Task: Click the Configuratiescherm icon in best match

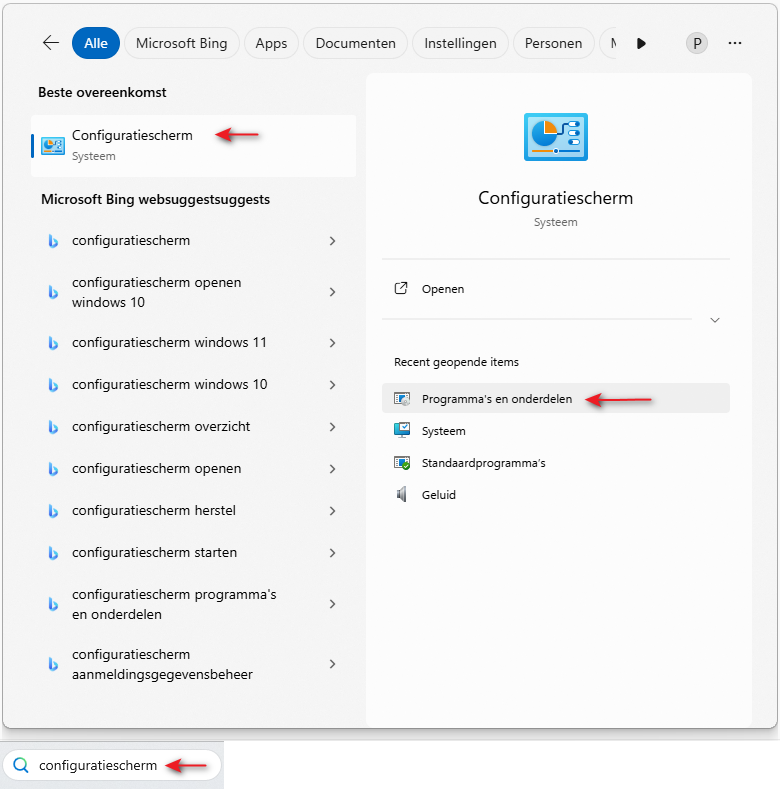Action: point(53,146)
